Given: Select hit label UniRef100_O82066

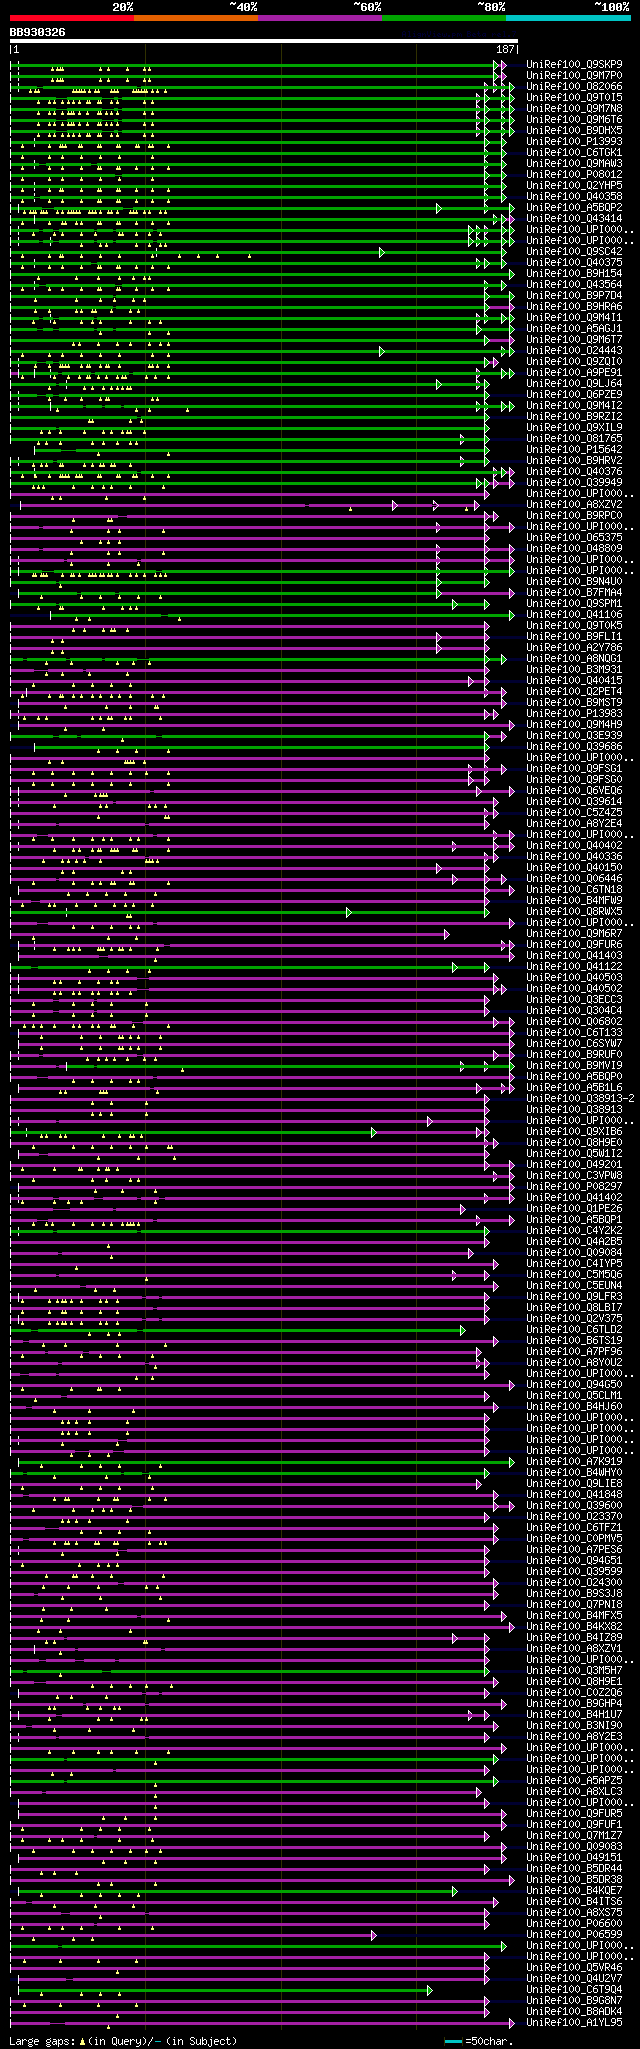Looking at the screenshot, I should coord(574,86).
